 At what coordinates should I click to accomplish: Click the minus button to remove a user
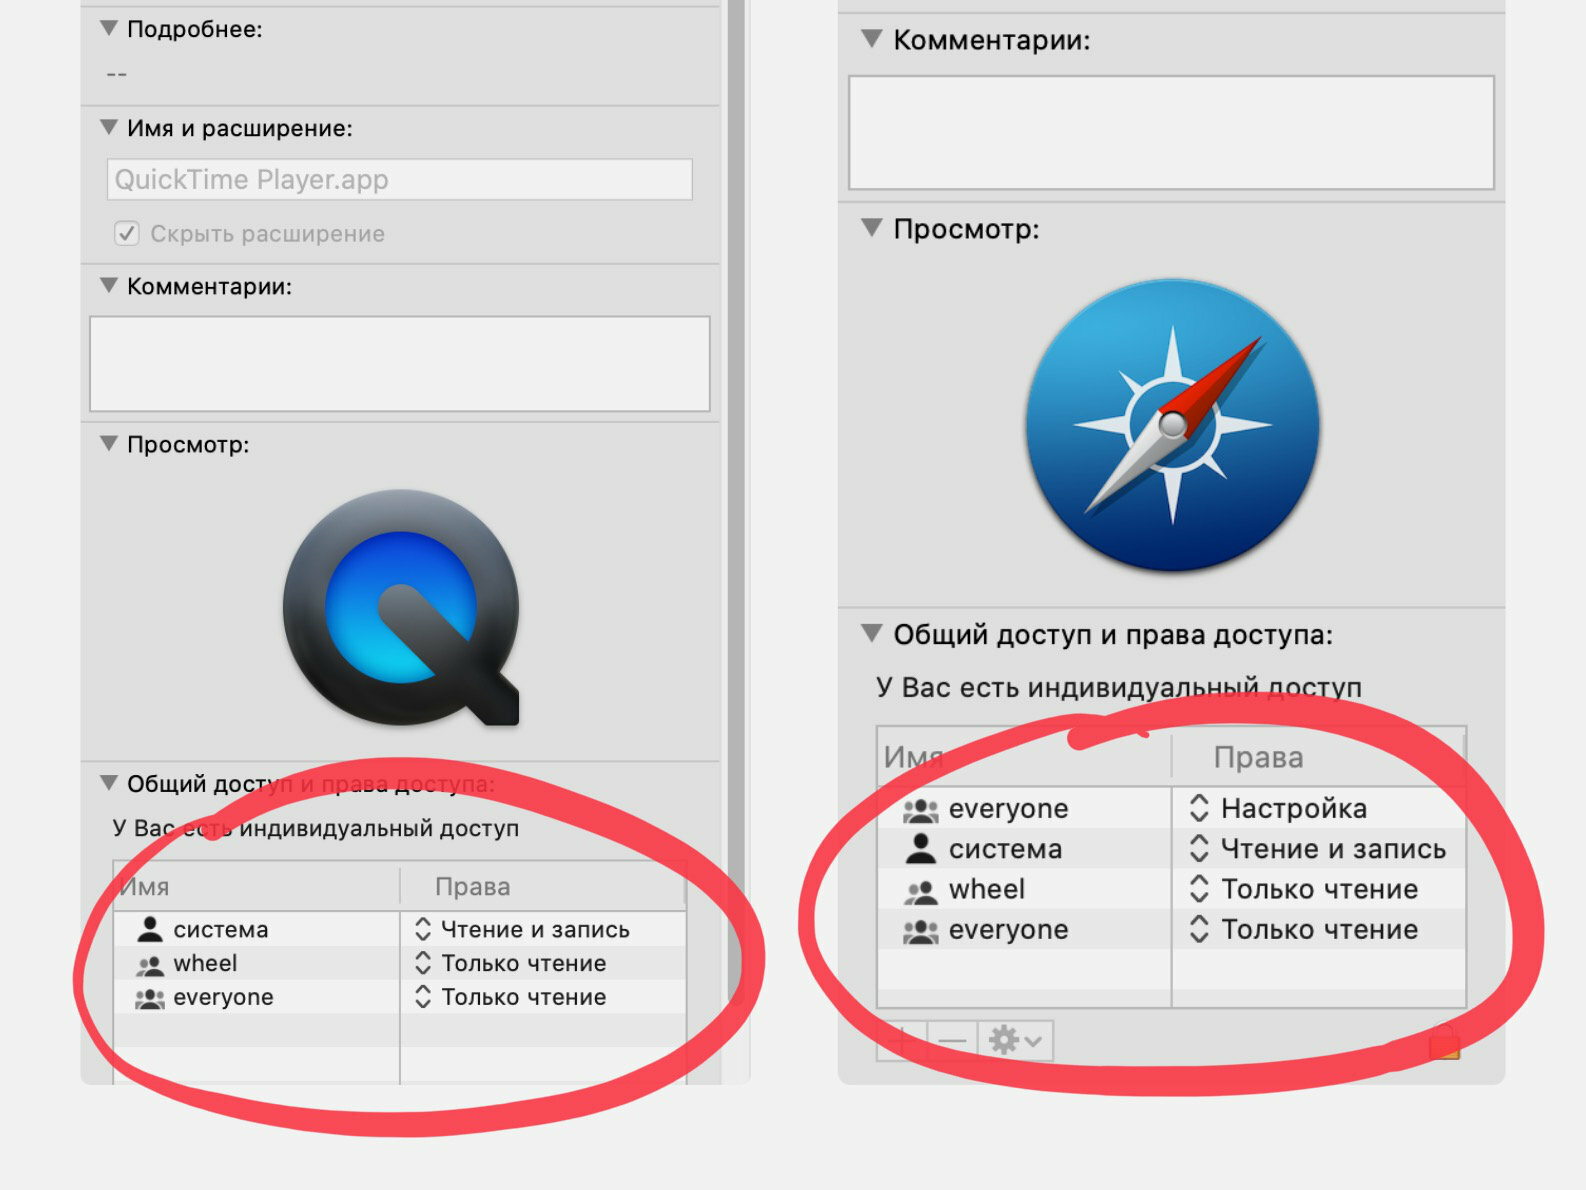952,1041
